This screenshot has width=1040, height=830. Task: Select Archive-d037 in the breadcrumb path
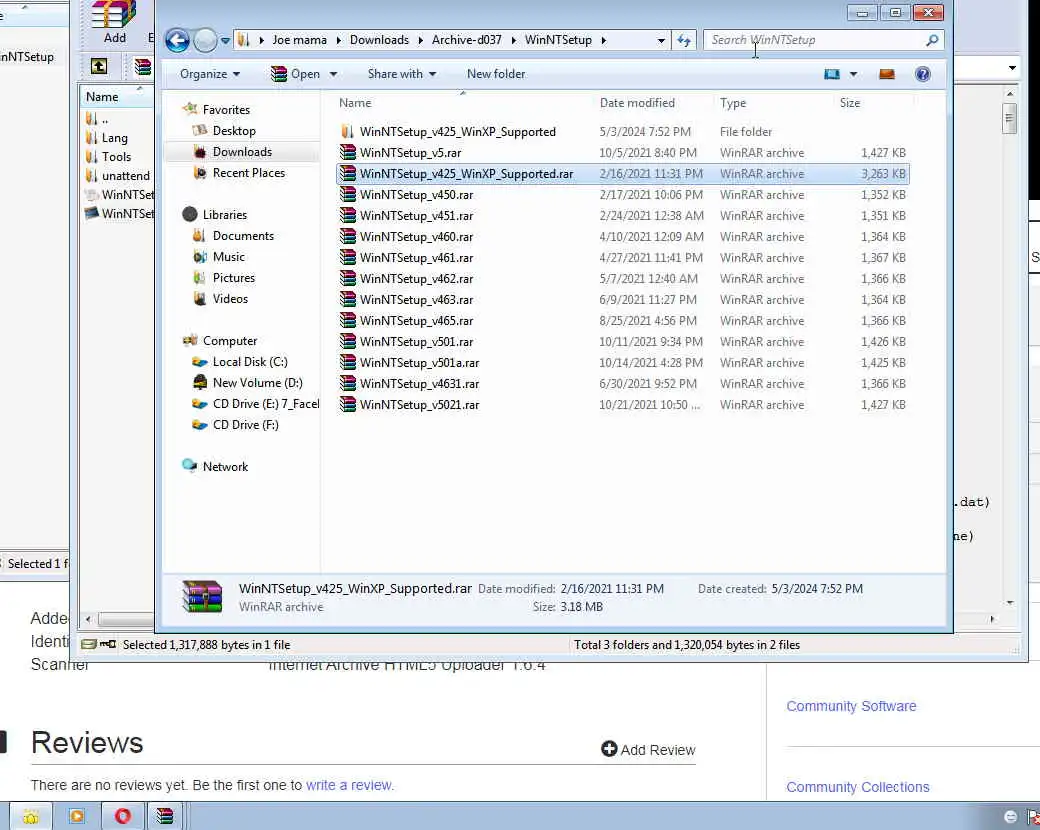point(466,40)
